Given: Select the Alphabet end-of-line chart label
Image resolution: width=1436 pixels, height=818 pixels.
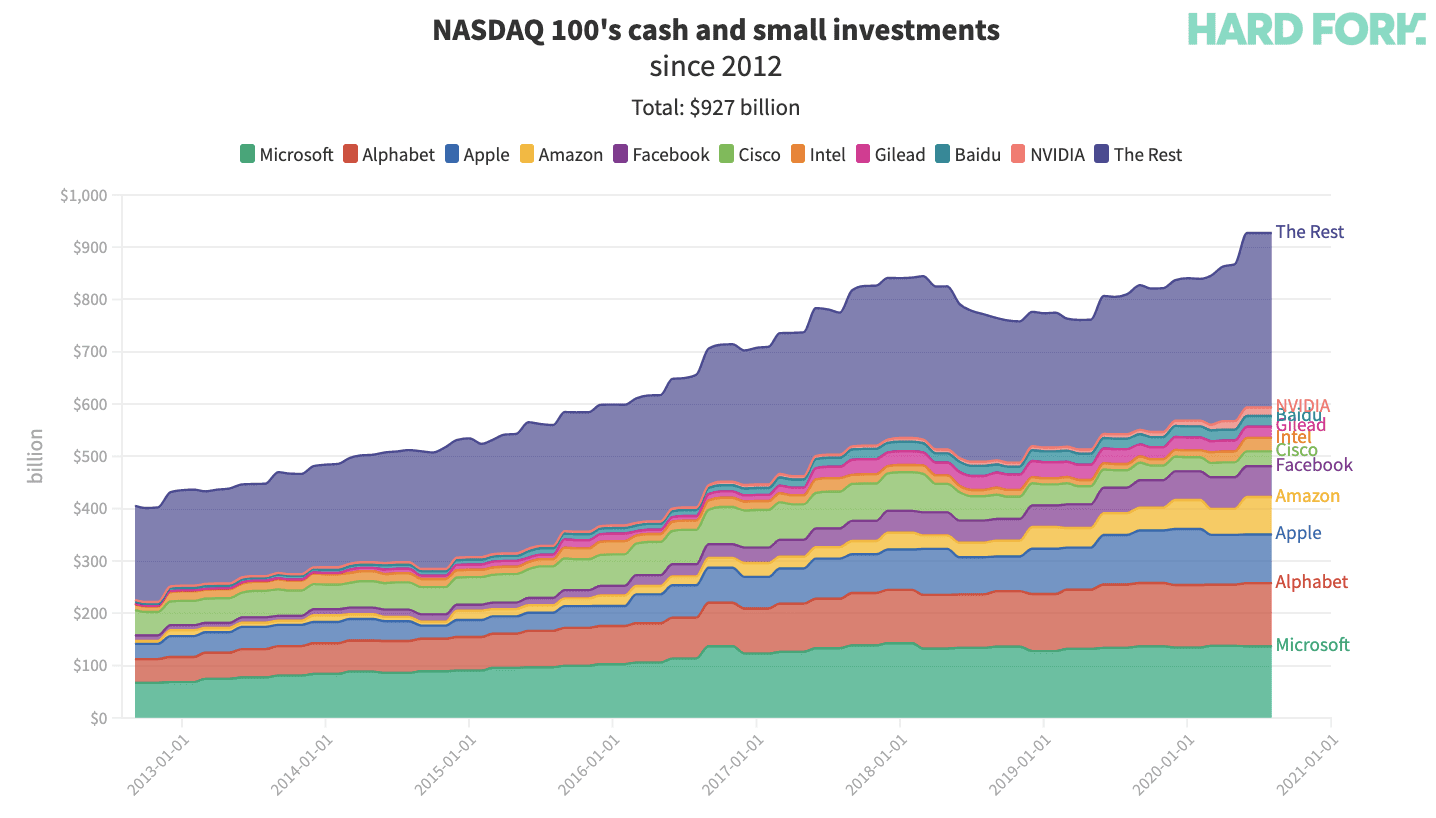Looking at the screenshot, I should [x=1311, y=582].
